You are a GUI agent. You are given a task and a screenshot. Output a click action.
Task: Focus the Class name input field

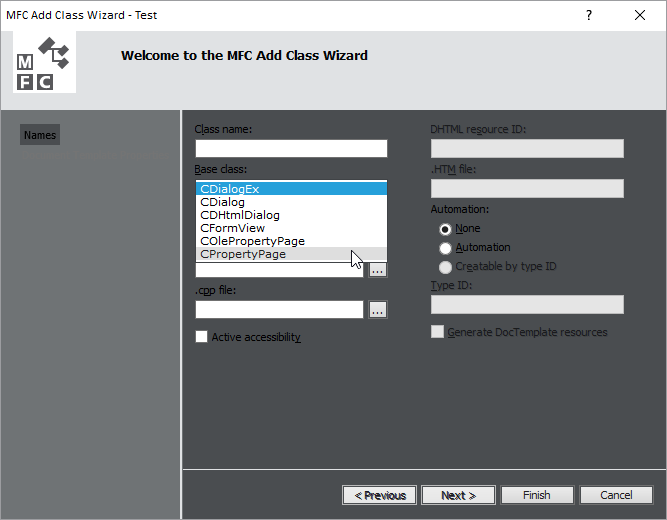tap(291, 149)
